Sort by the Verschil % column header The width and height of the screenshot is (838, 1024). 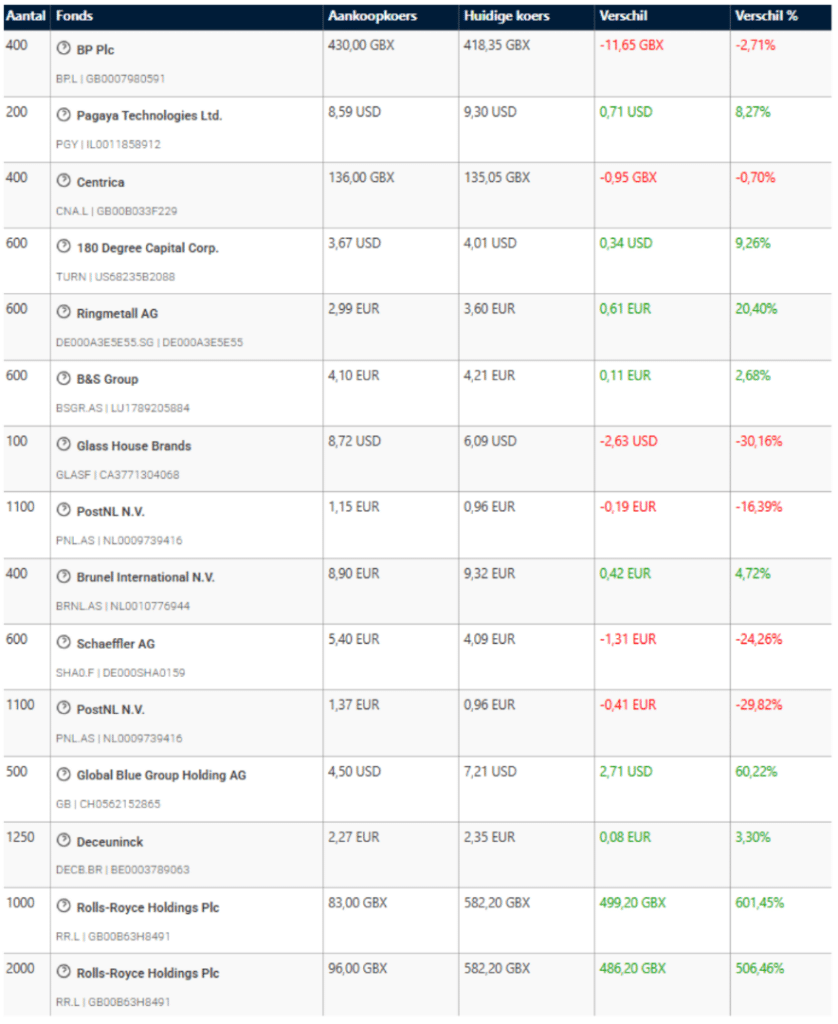(x=768, y=16)
